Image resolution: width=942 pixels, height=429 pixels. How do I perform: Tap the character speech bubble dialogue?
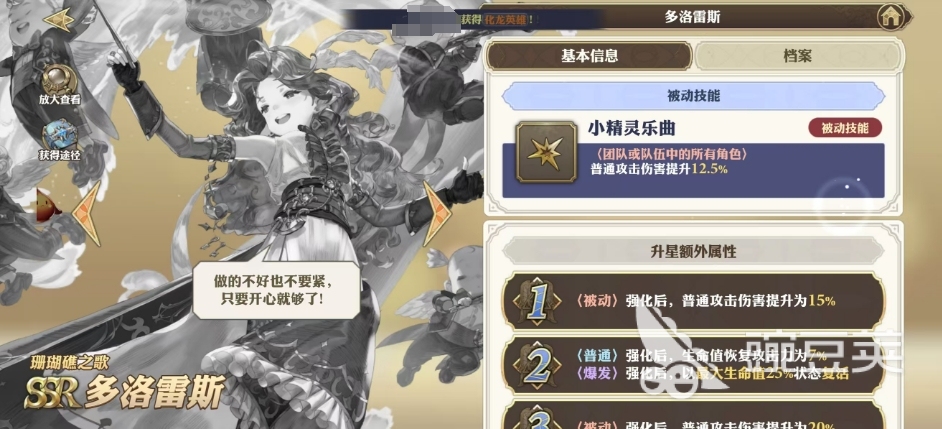tap(276, 290)
